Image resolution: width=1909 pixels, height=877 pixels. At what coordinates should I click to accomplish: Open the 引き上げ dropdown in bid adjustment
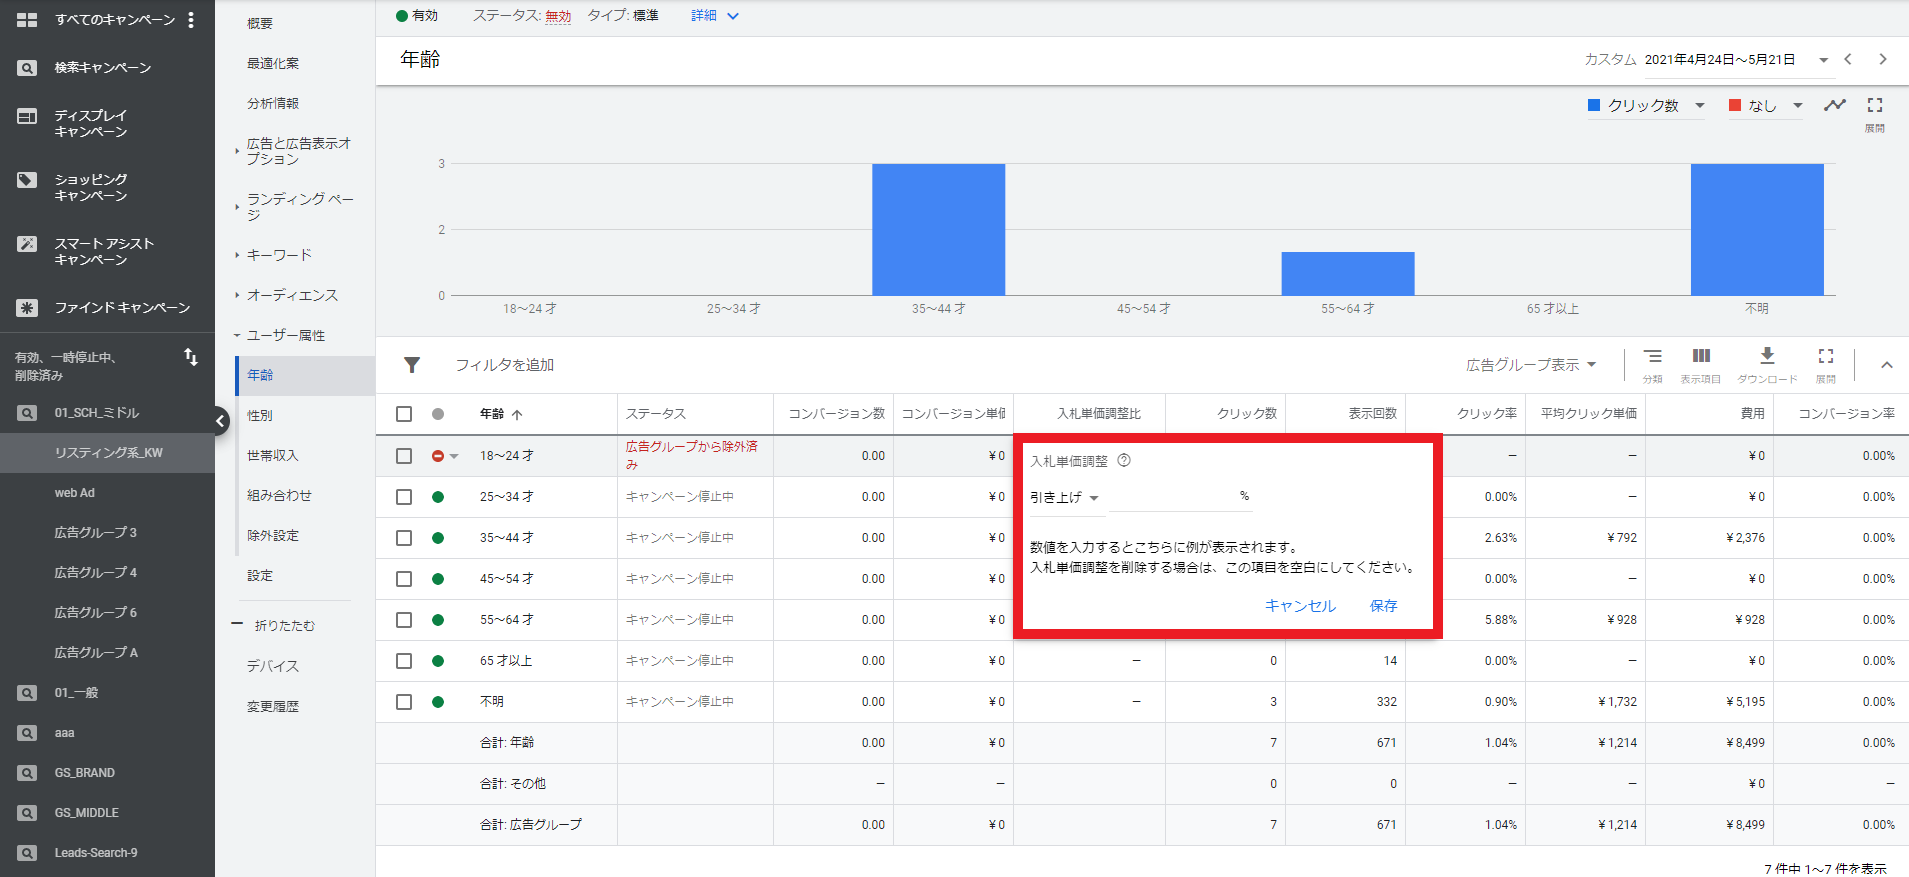point(1064,497)
